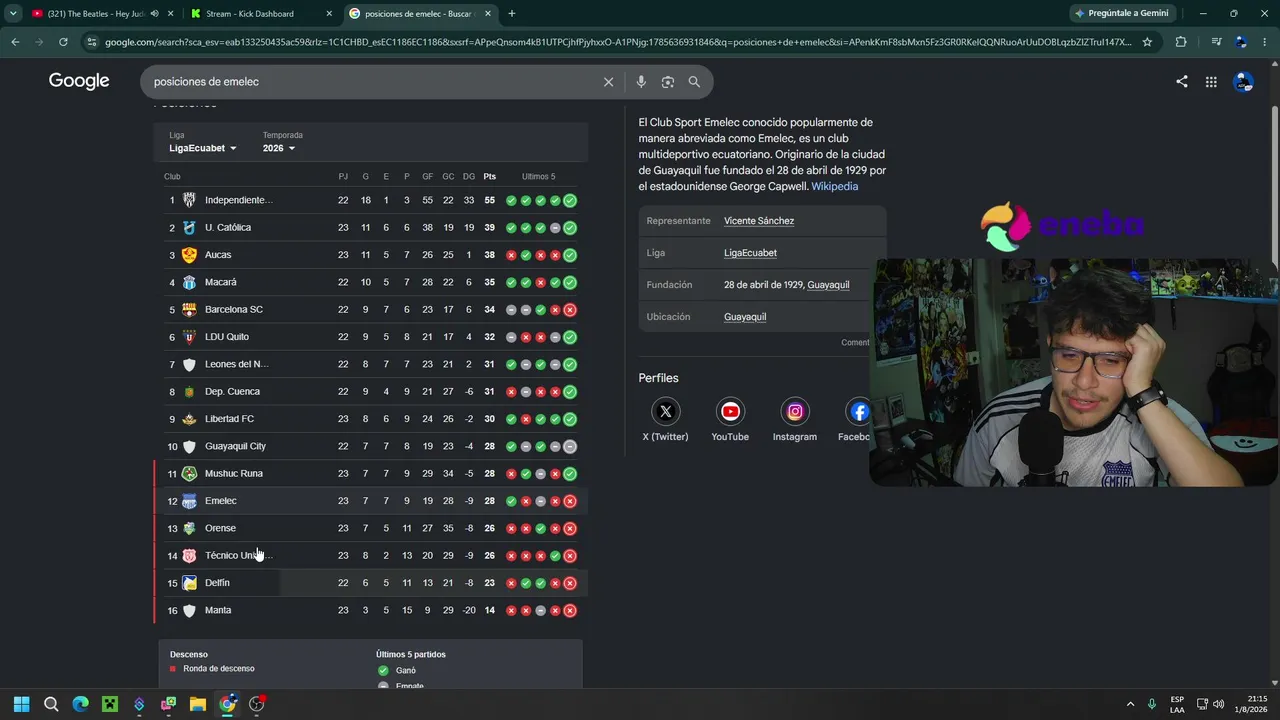Open the Liga dropdown showing LigaEcuabet
The width and height of the screenshot is (1280, 720).
point(203,148)
